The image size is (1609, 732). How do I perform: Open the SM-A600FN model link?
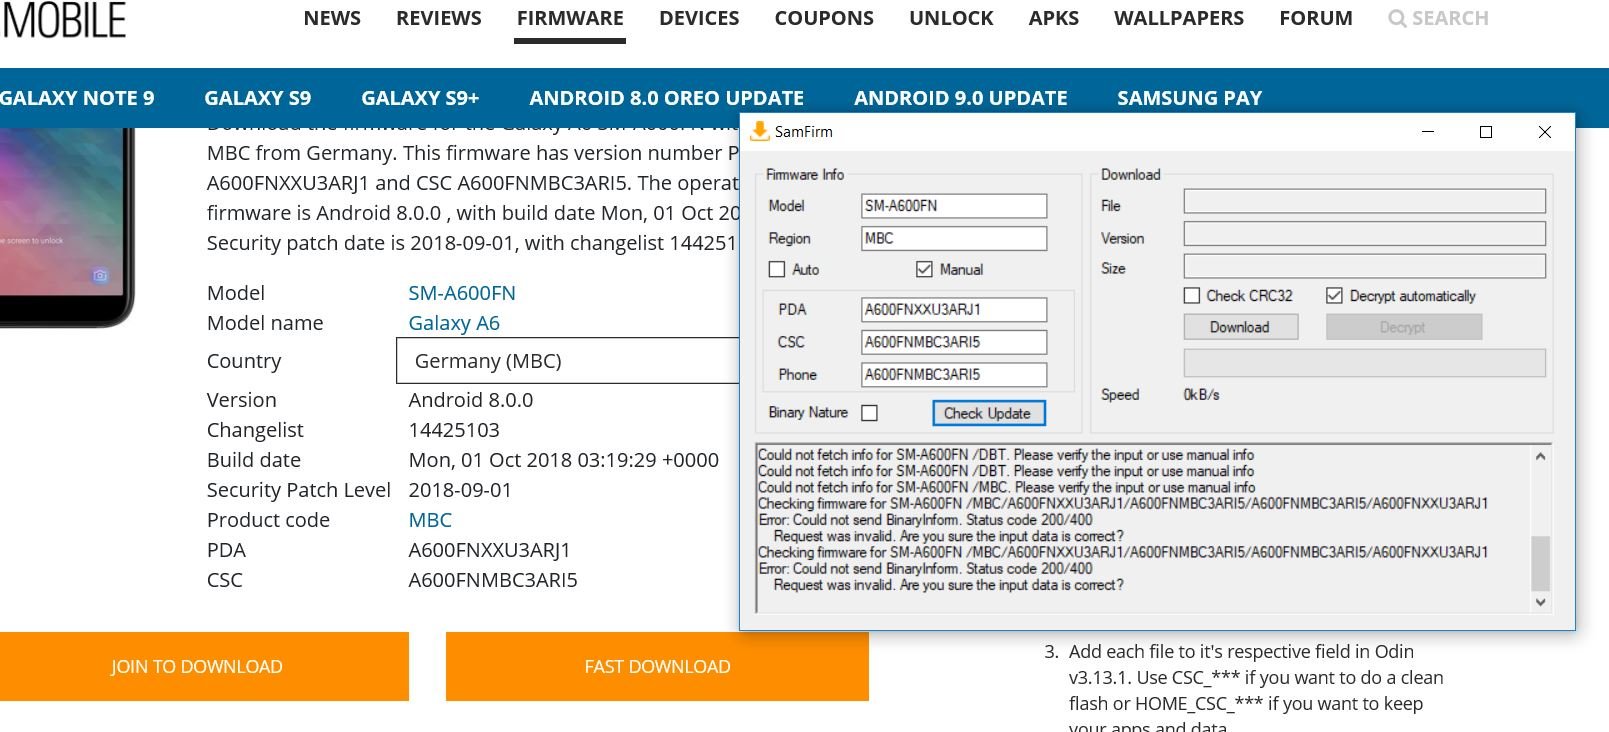462,293
